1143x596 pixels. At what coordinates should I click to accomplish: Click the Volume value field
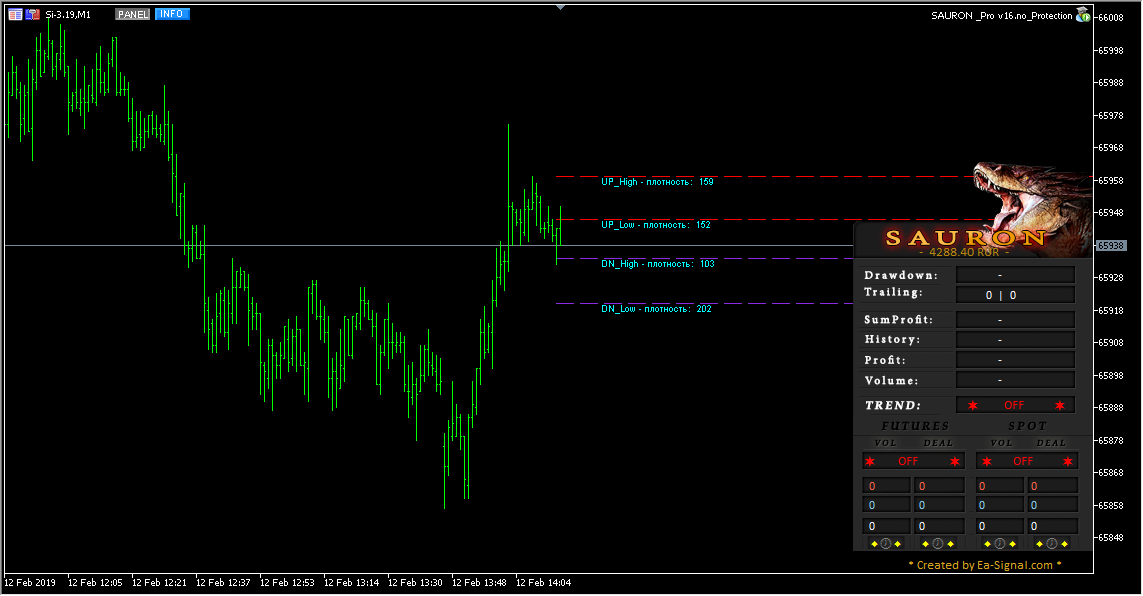tap(1015, 380)
